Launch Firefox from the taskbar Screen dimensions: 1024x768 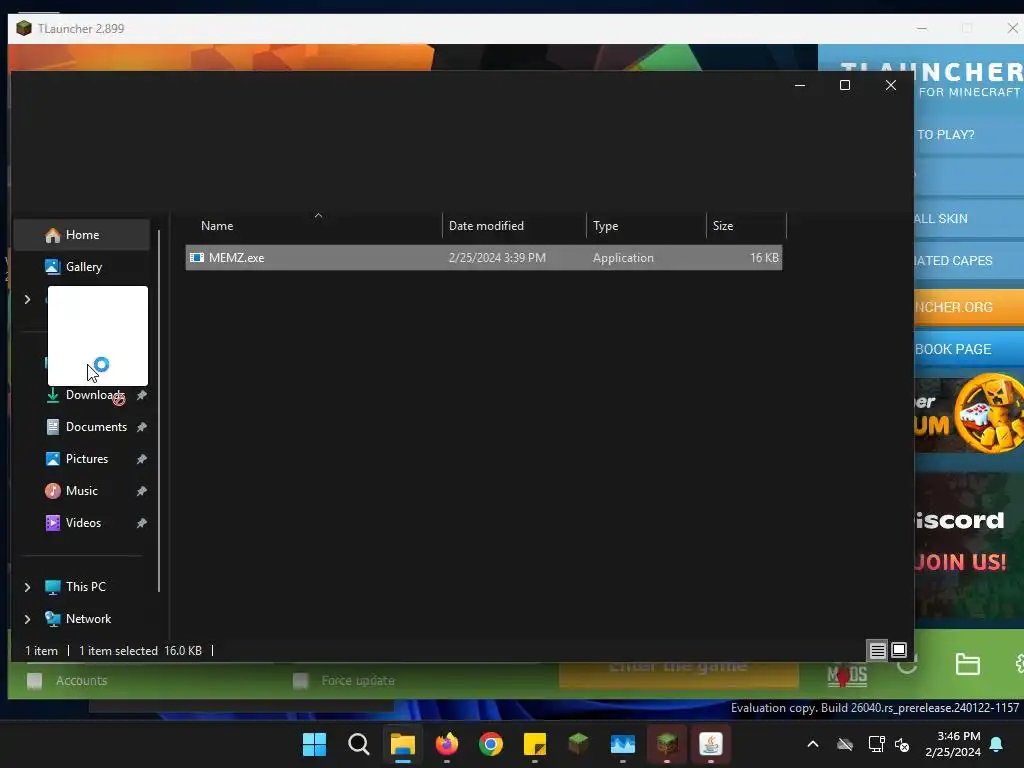pos(447,744)
